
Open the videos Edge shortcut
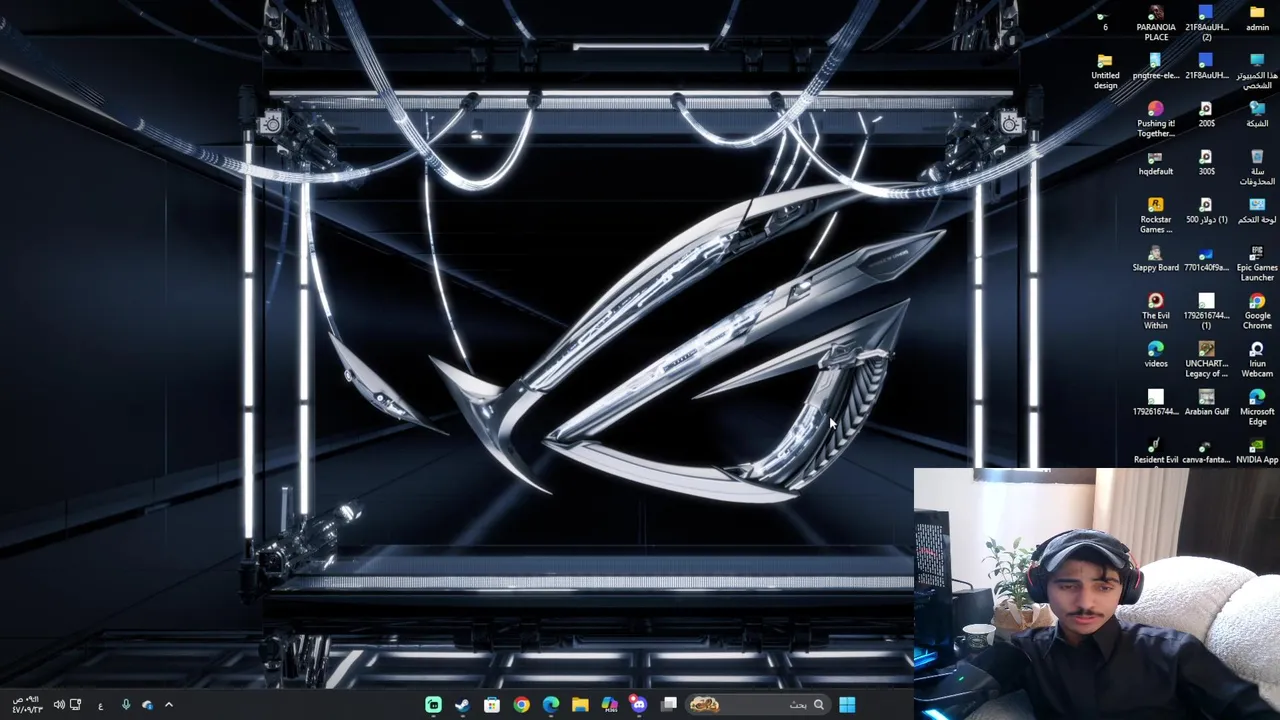click(x=1156, y=354)
